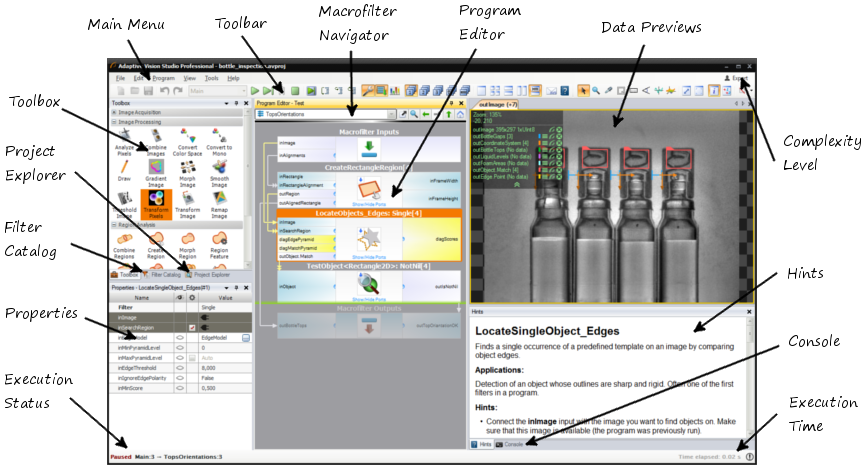
Task: Click the green Run program button
Action: [x=255, y=91]
